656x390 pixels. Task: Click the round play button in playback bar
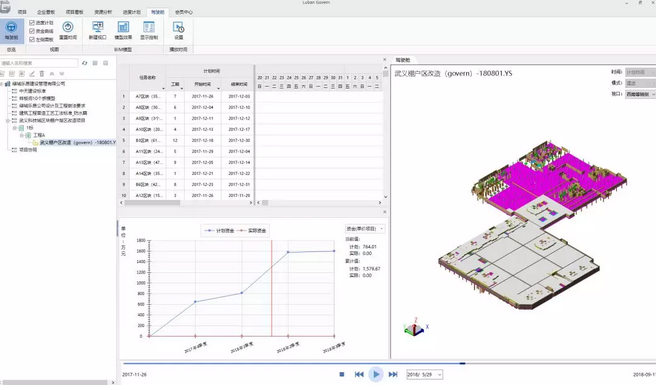[376, 375]
